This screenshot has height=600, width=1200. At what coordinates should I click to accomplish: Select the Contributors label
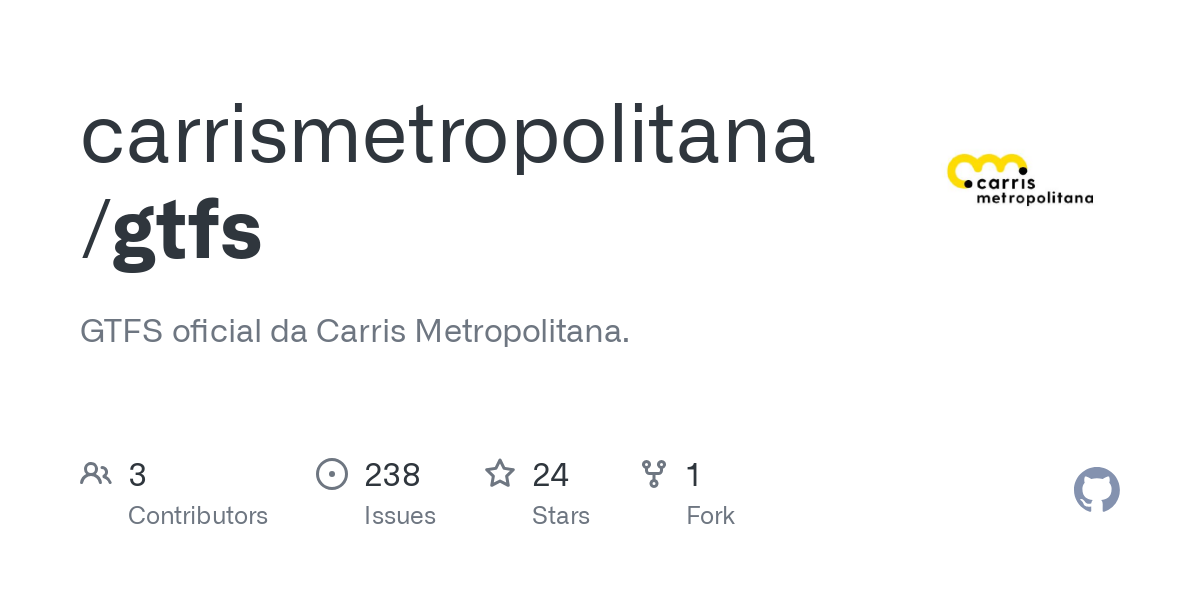pos(198,516)
